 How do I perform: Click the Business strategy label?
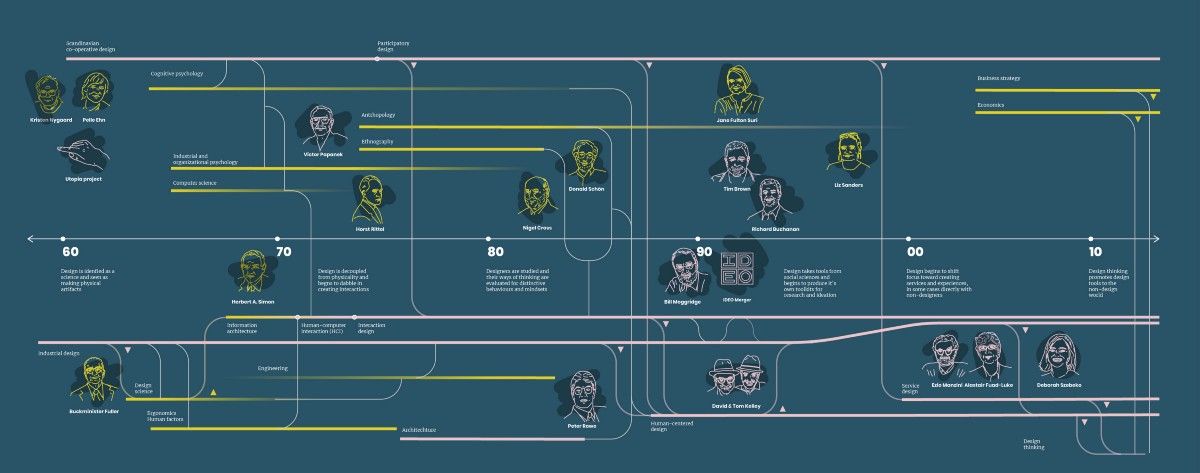998,77
